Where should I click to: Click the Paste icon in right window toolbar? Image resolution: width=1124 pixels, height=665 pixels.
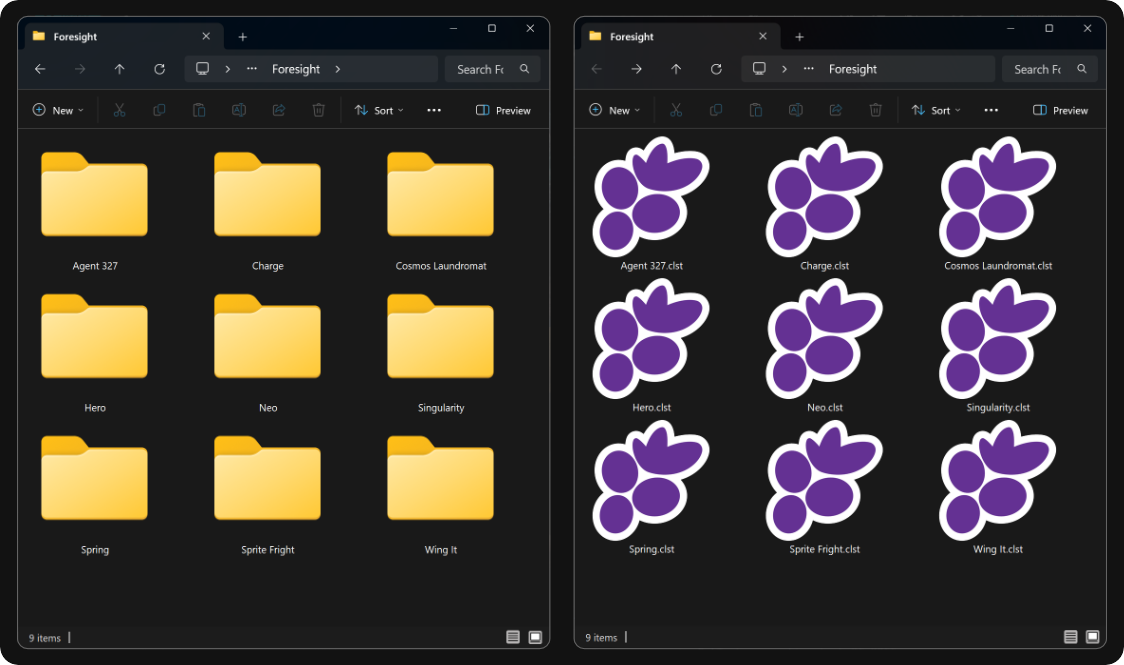click(756, 110)
